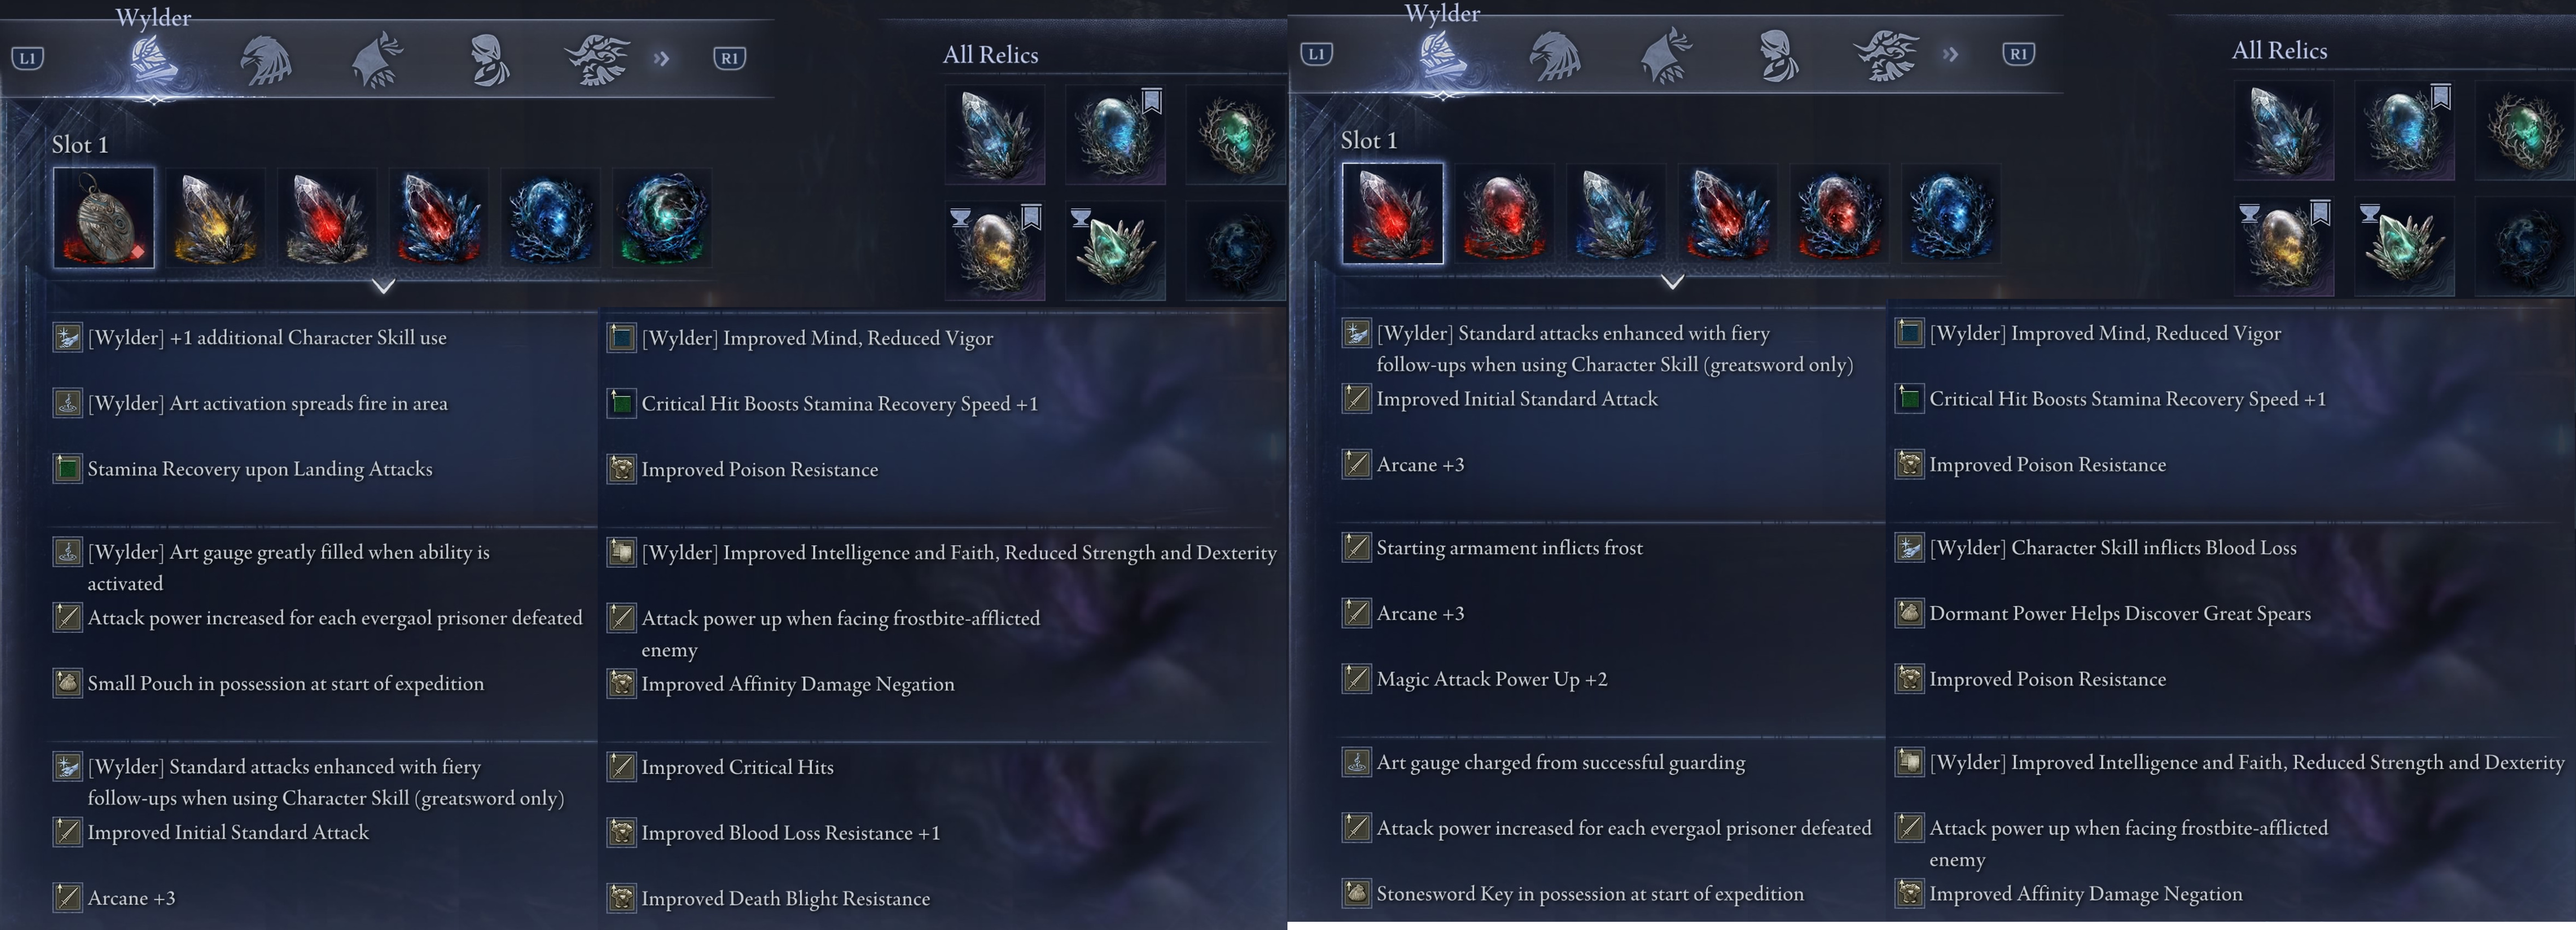
Task: Click the L1 button in the left screenshot
Action: coord(27,58)
